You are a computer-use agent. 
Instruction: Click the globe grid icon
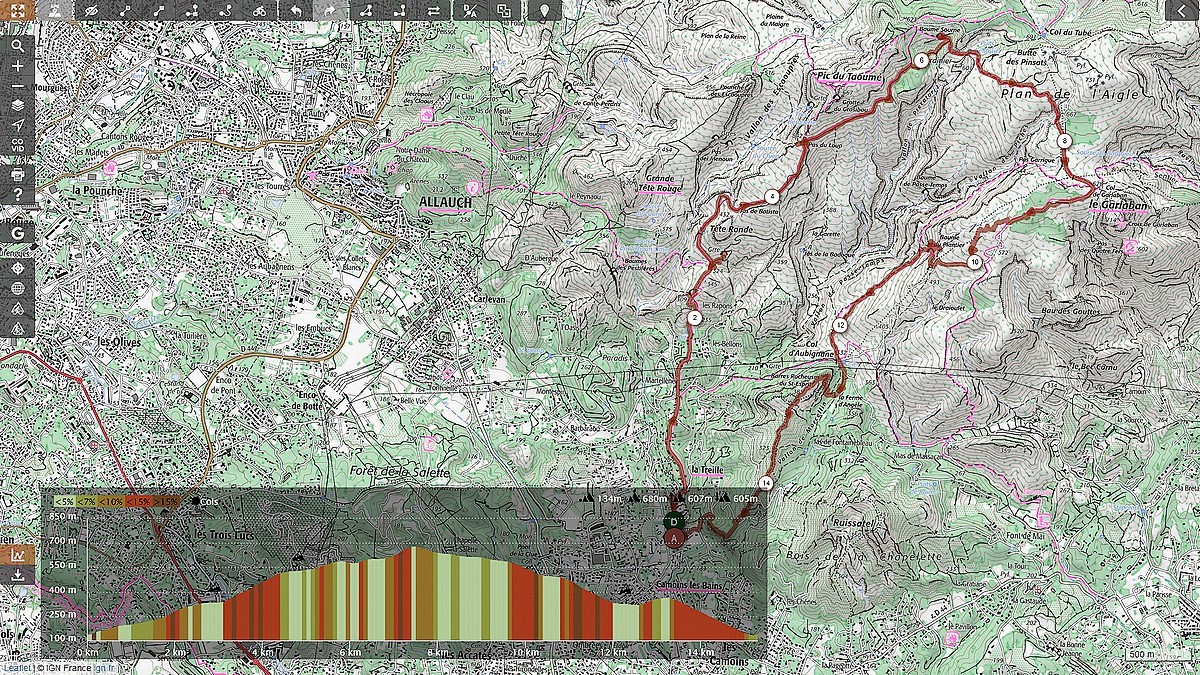point(17,288)
